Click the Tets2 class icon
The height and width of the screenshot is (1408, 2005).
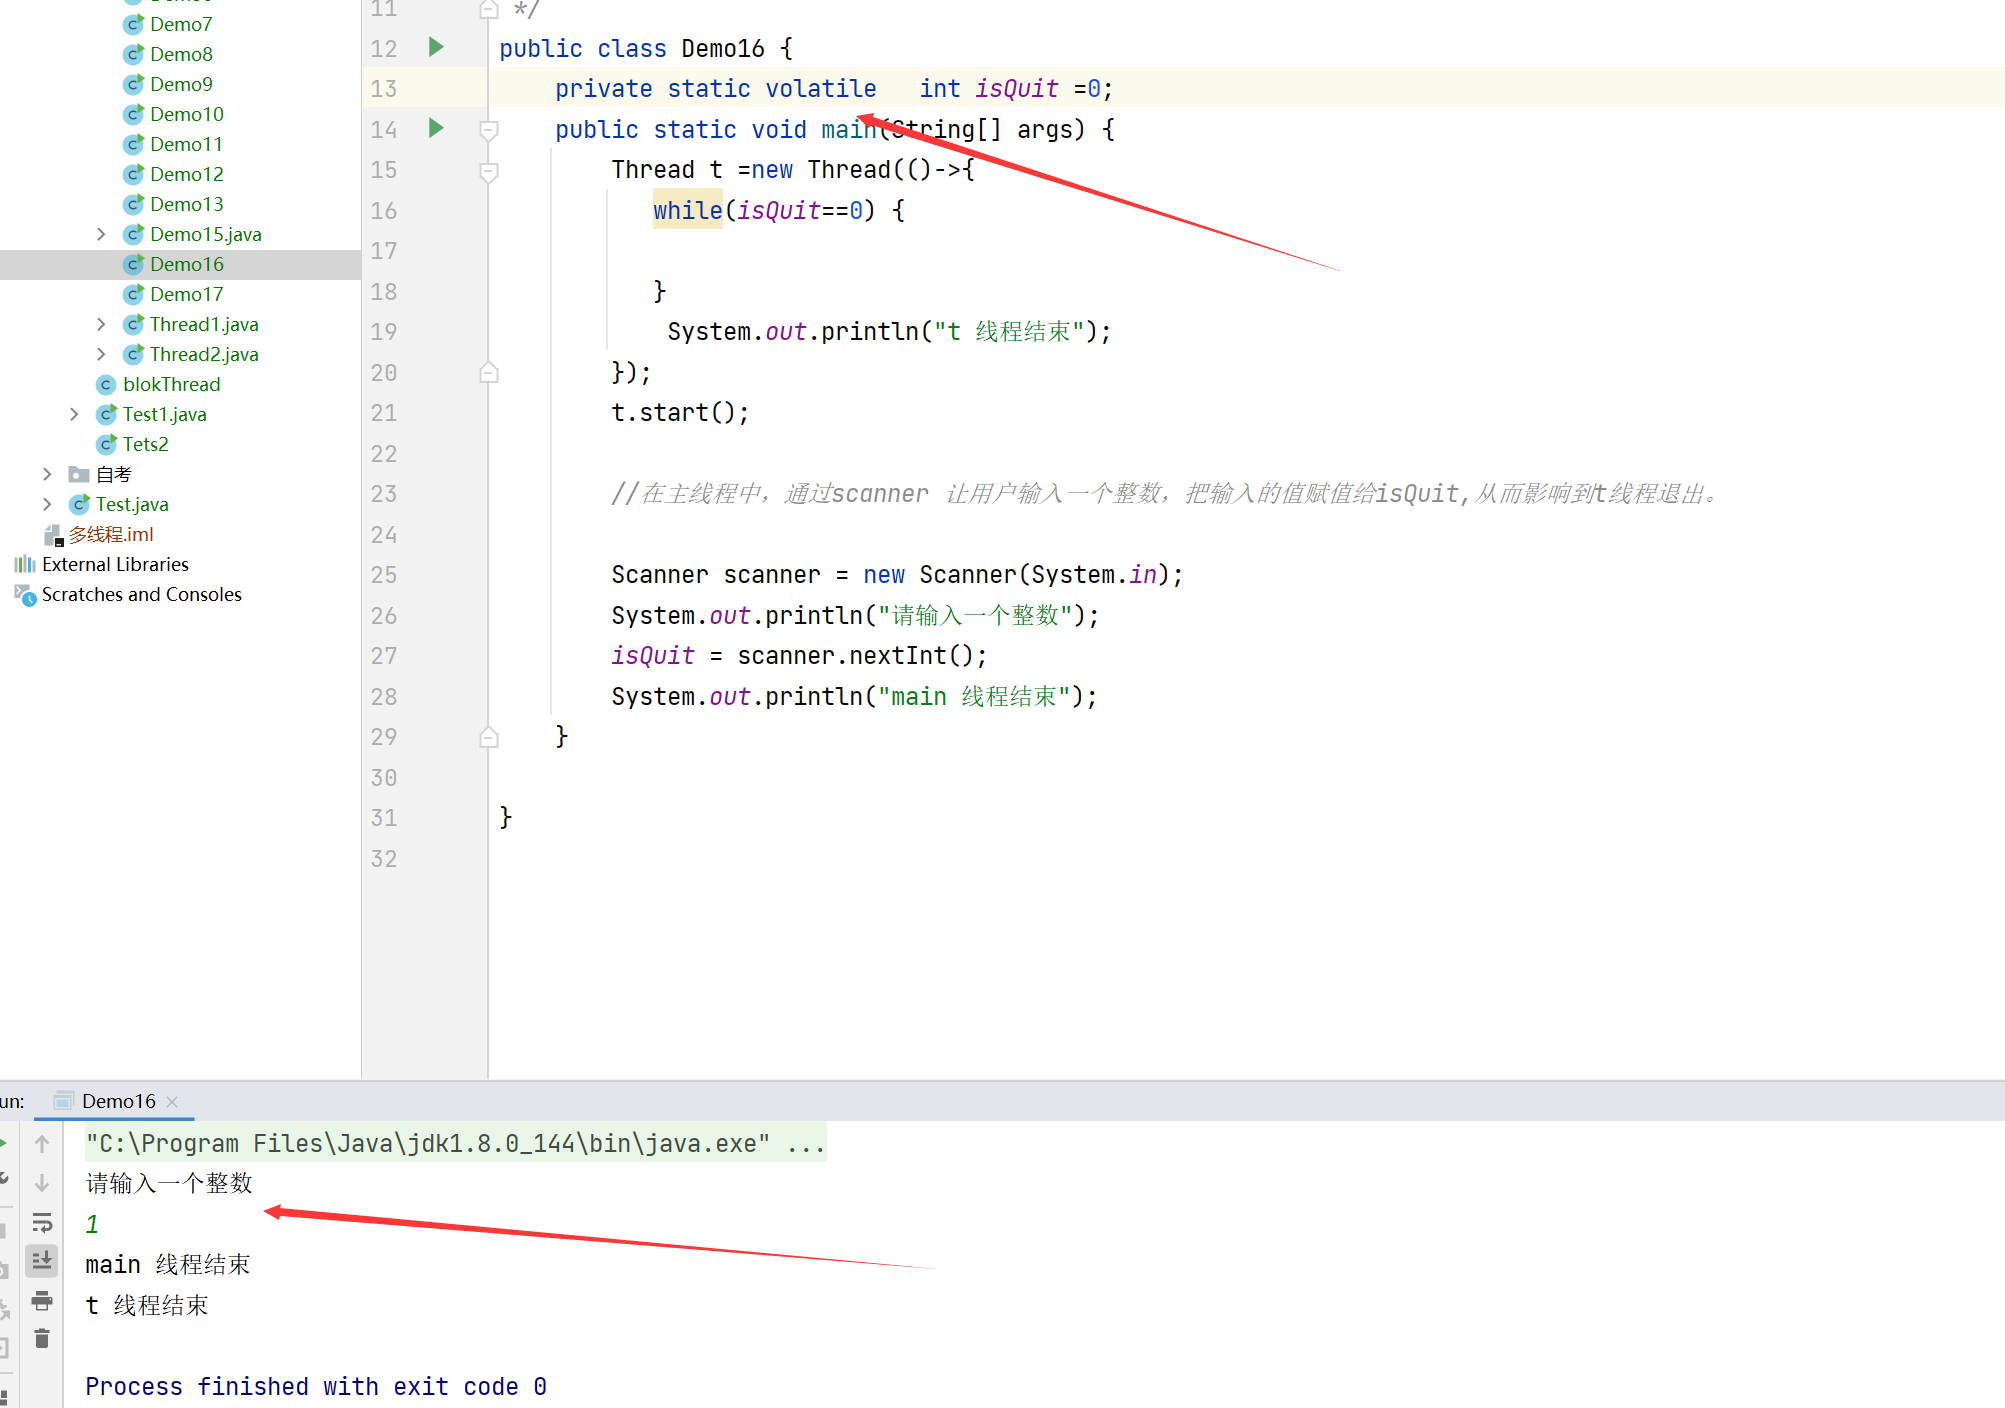coord(106,444)
